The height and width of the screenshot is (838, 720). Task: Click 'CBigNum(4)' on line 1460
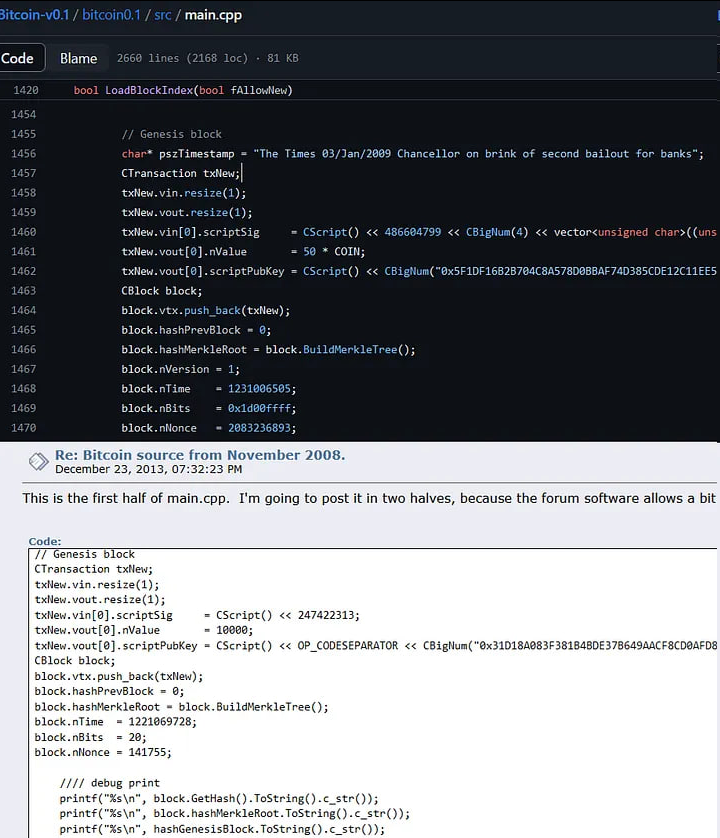(497, 232)
